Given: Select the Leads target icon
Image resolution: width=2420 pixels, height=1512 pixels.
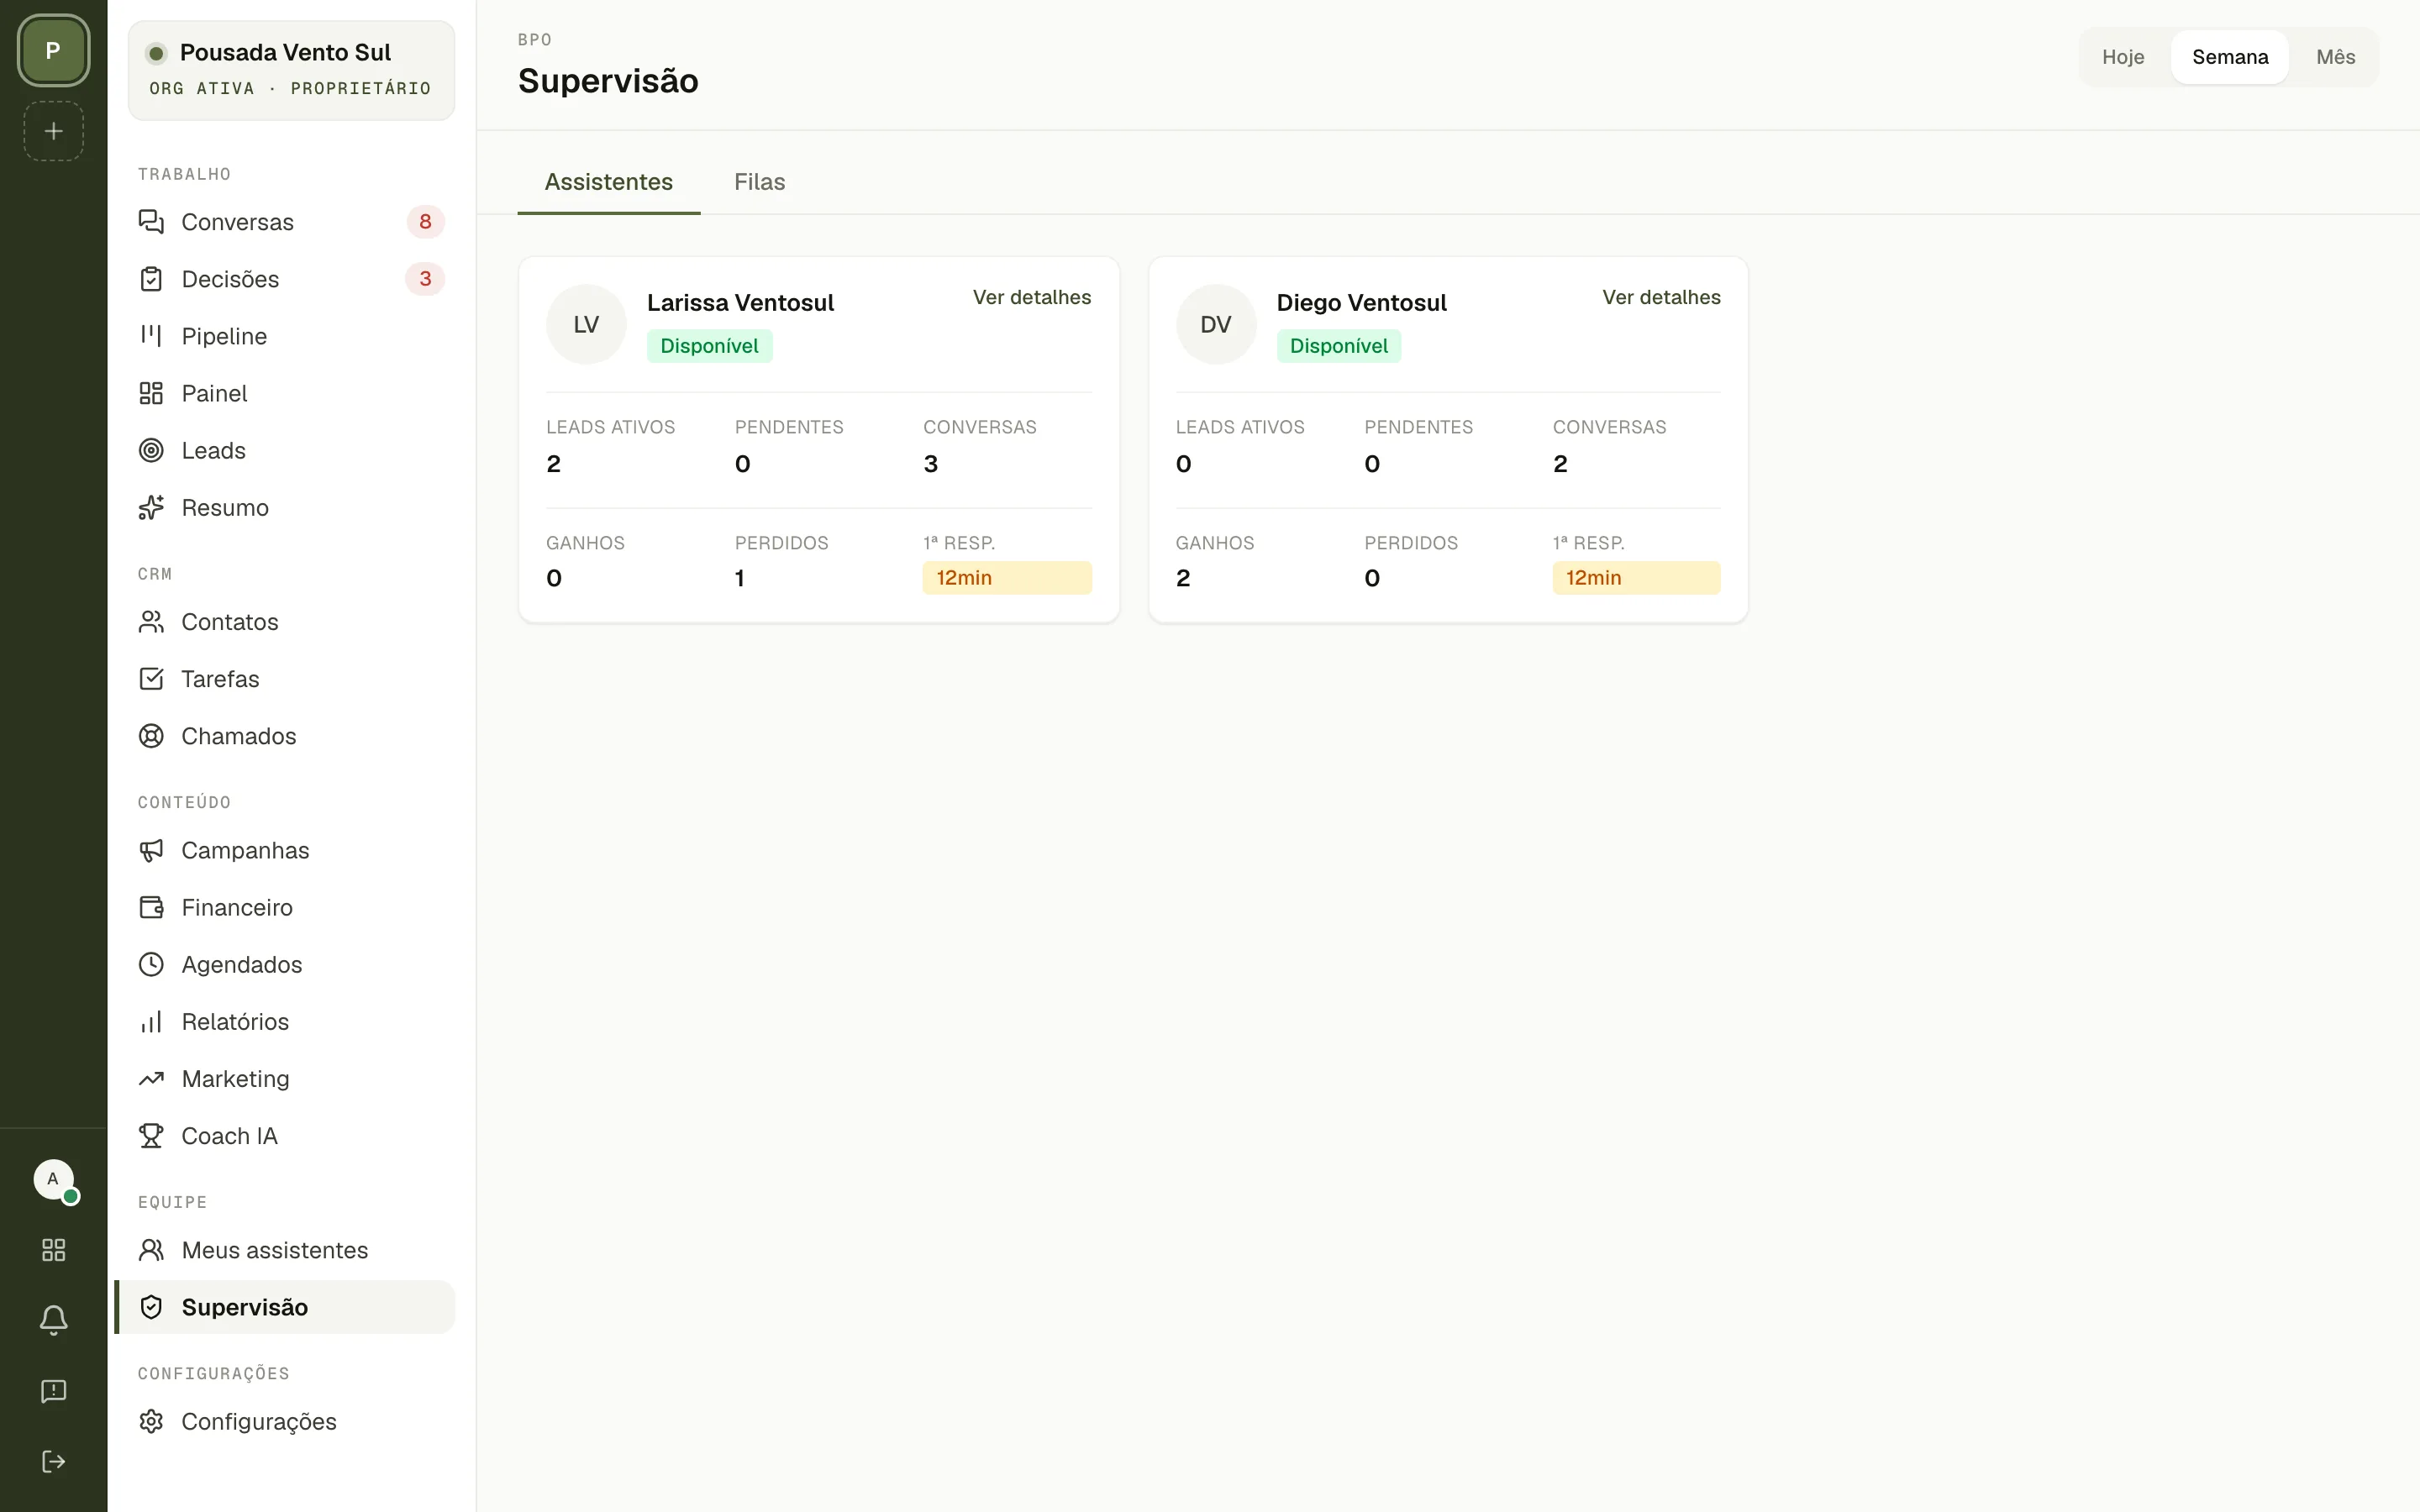Looking at the screenshot, I should pos(151,450).
